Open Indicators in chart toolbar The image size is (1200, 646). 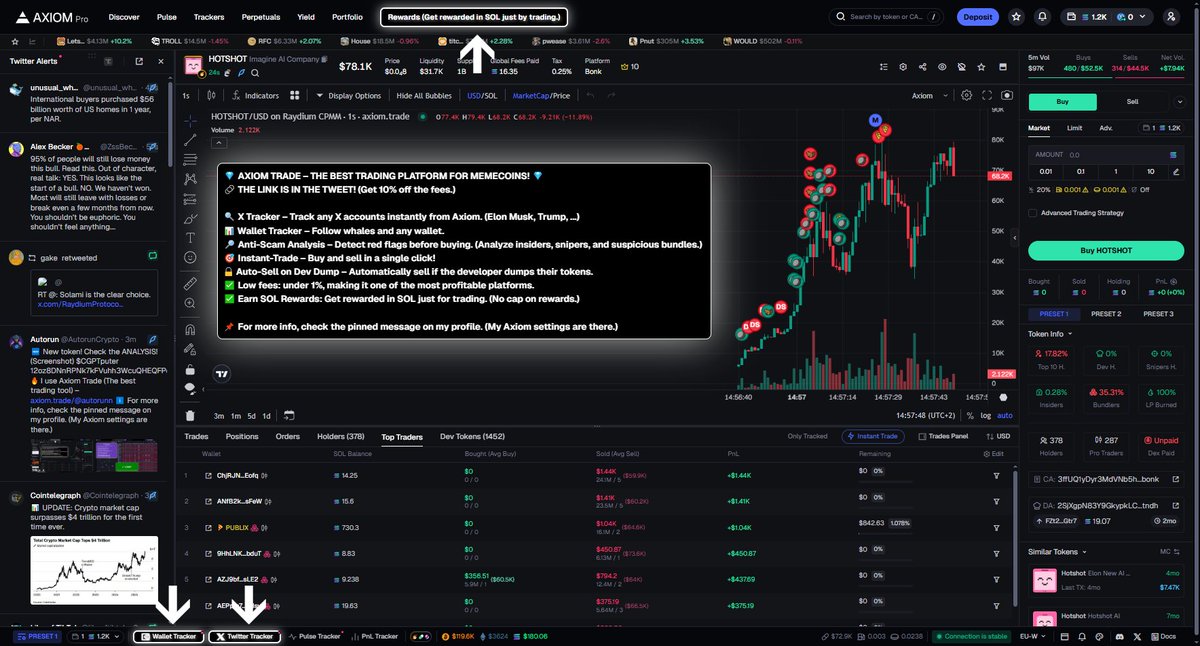point(255,96)
